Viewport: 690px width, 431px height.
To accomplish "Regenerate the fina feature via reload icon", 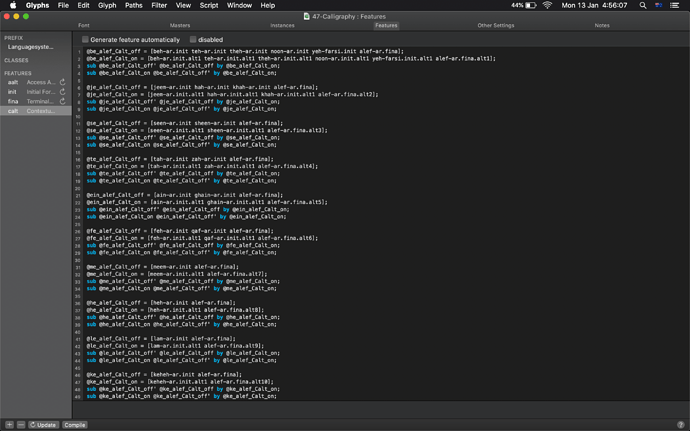I will pyautogui.click(x=62, y=102).
